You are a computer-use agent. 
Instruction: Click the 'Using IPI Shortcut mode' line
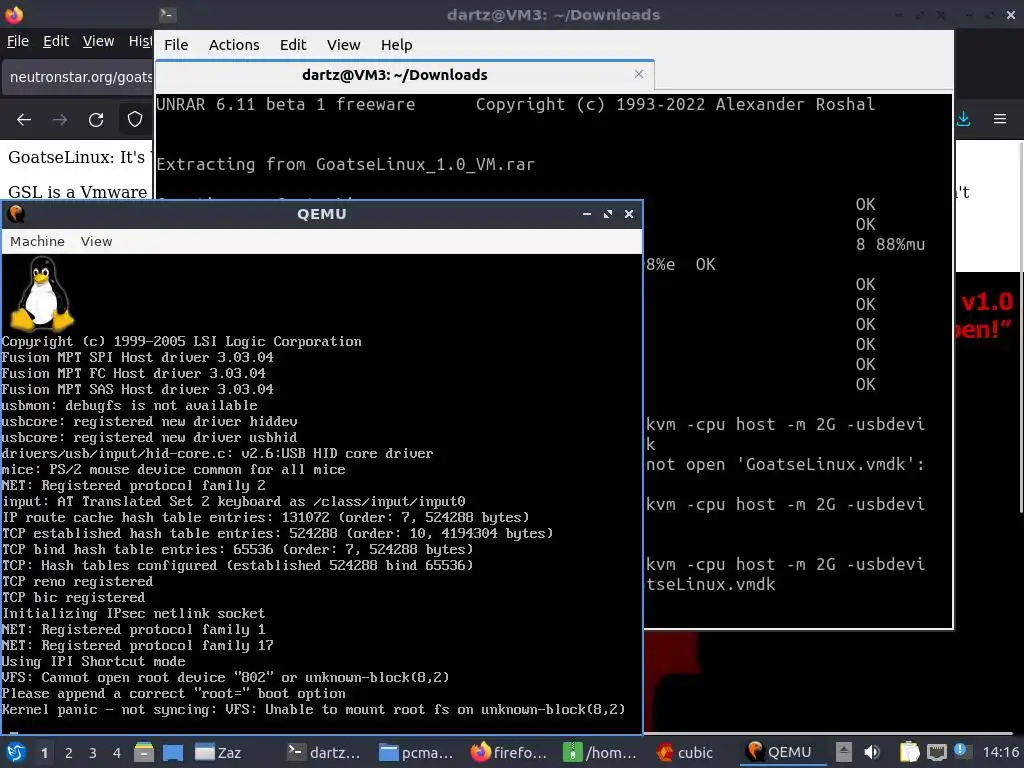pyautogui.click(x=93, y=662)
